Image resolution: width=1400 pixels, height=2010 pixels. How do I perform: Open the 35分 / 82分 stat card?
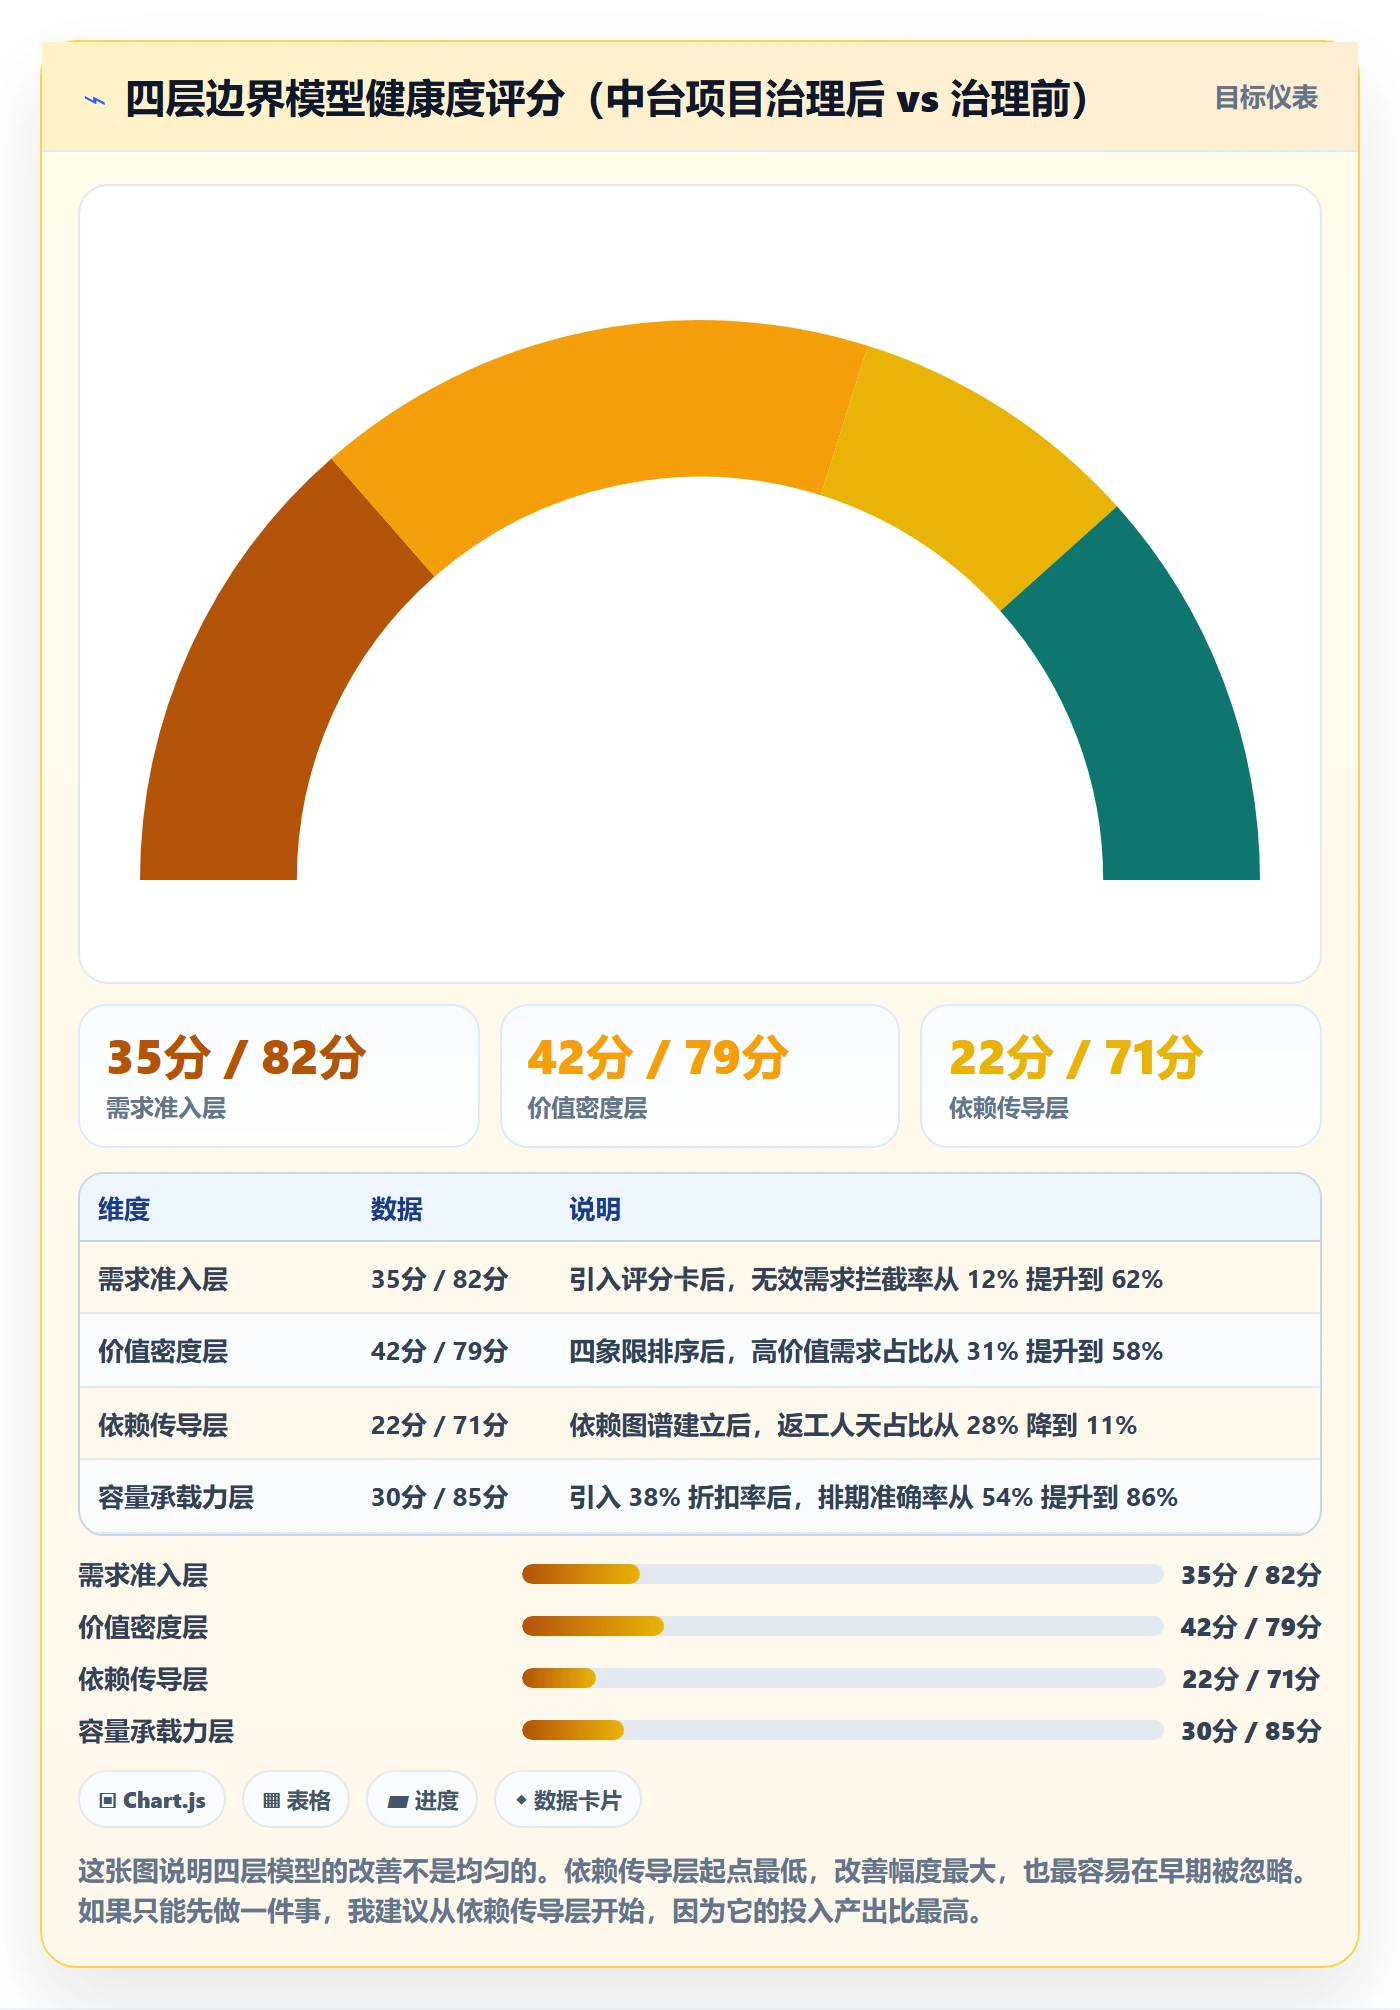point(279,1076)
